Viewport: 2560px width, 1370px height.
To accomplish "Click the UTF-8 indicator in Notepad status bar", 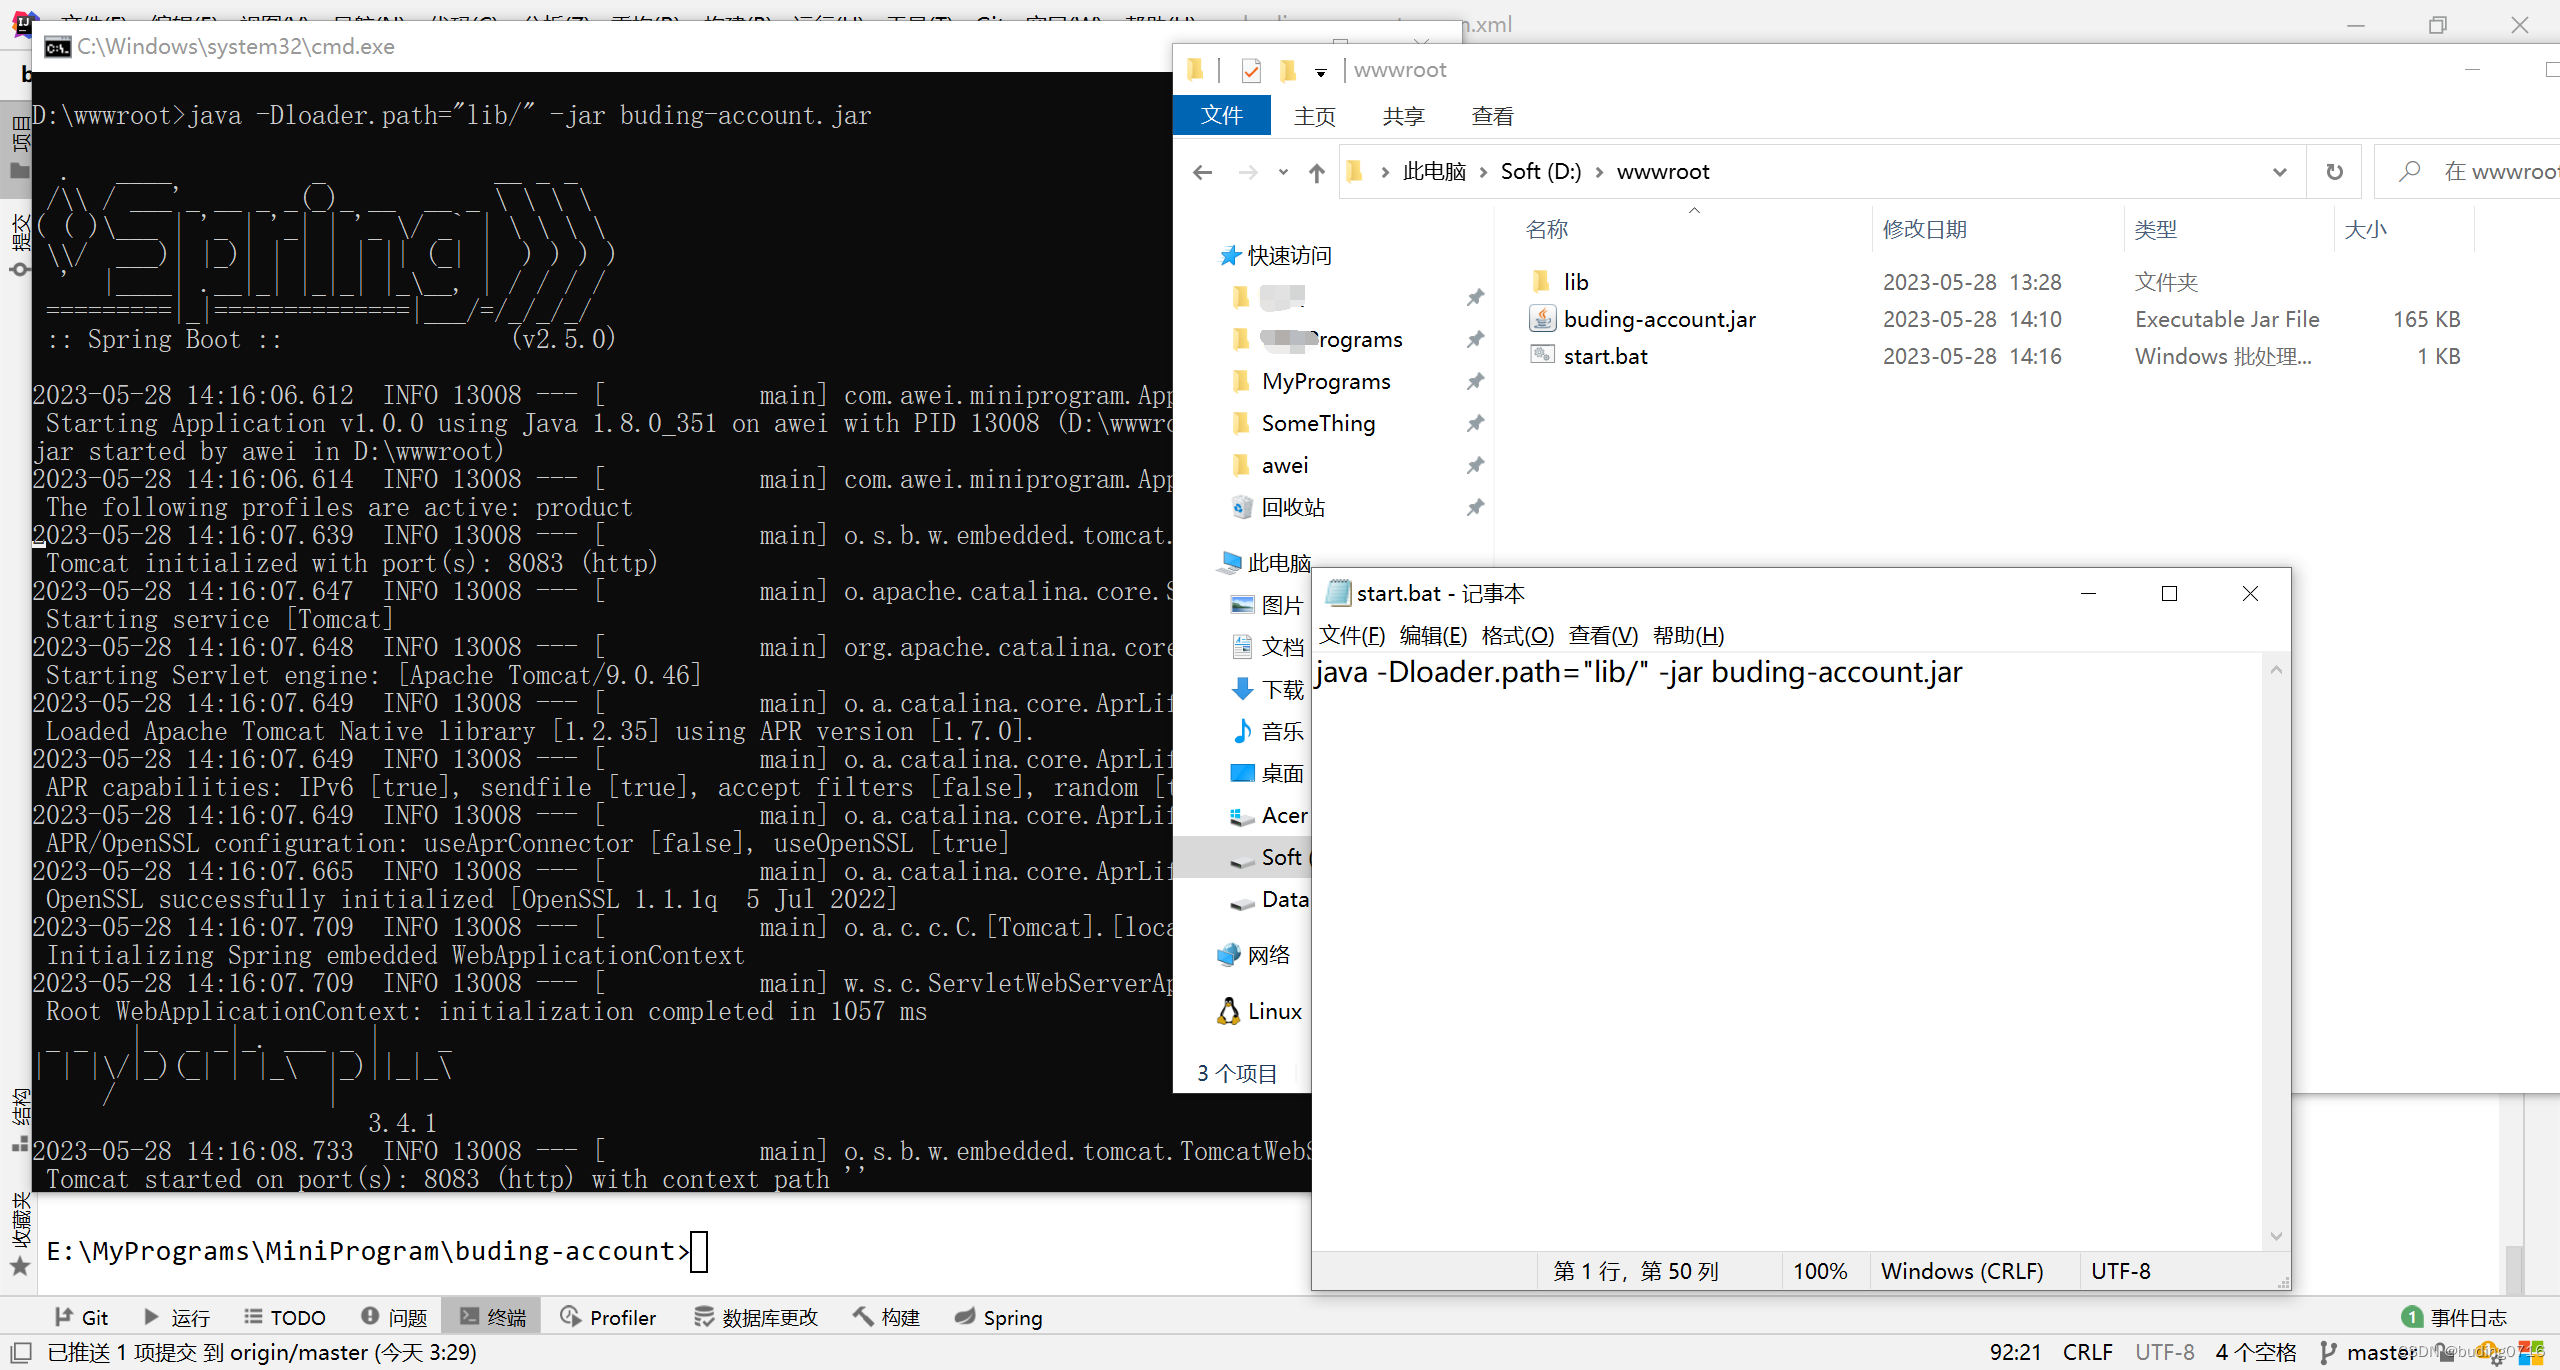I will click(x=2120, y=1270).
